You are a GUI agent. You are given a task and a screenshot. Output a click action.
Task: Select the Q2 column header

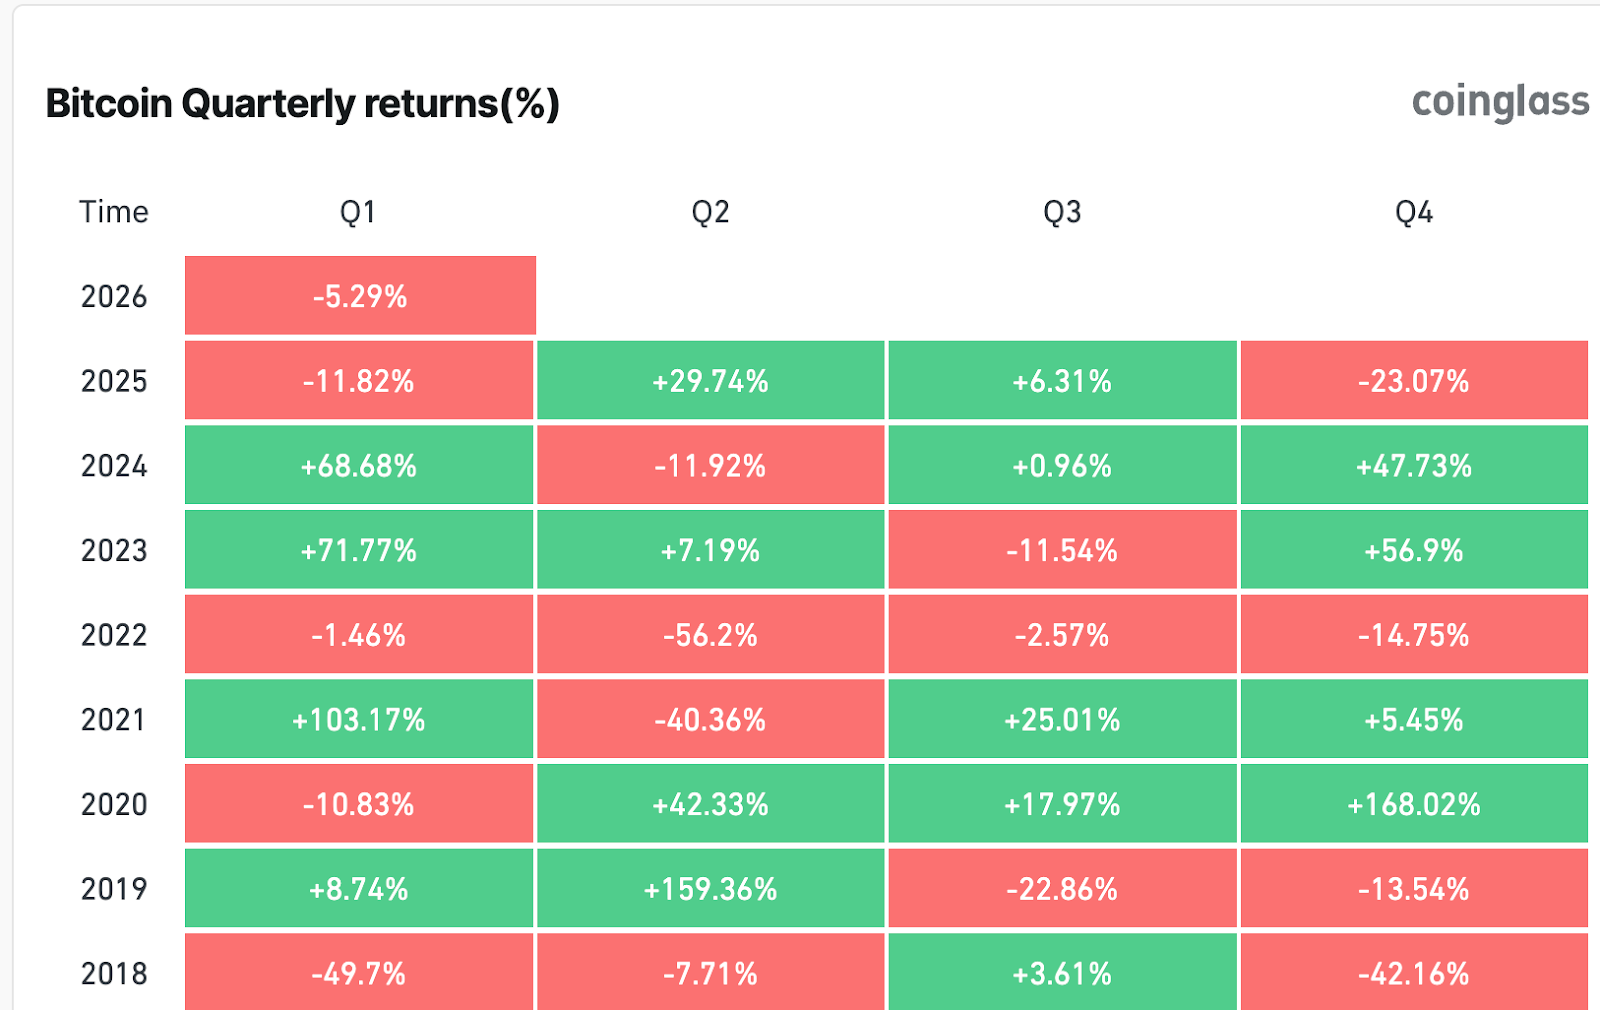tap(710, 212)
